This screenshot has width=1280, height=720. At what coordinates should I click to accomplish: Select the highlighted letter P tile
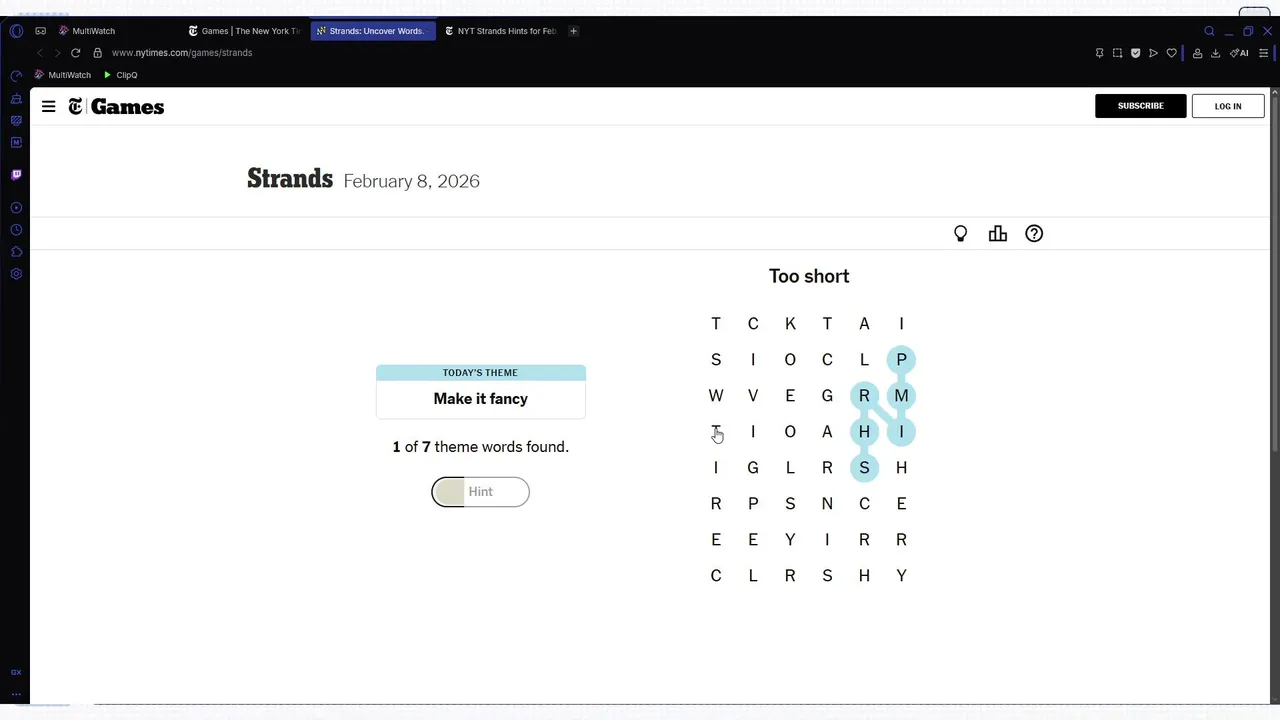point(901,360)
